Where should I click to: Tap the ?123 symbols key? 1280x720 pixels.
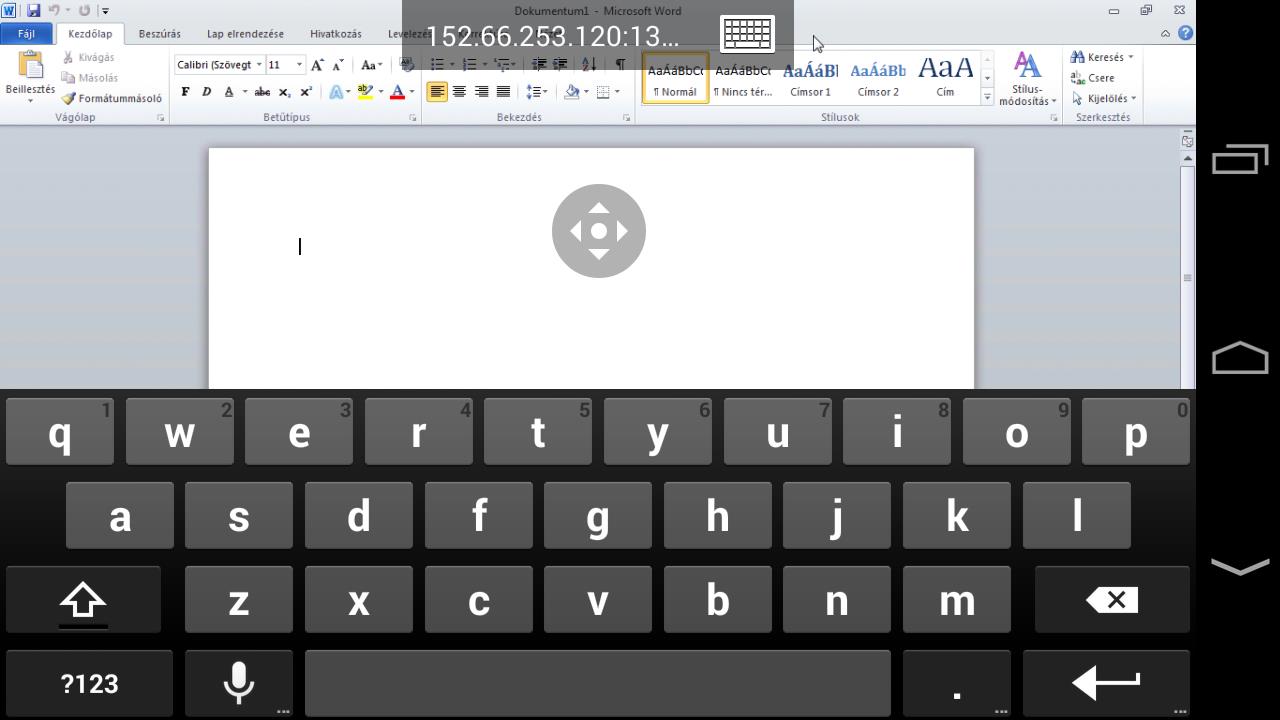89,683
